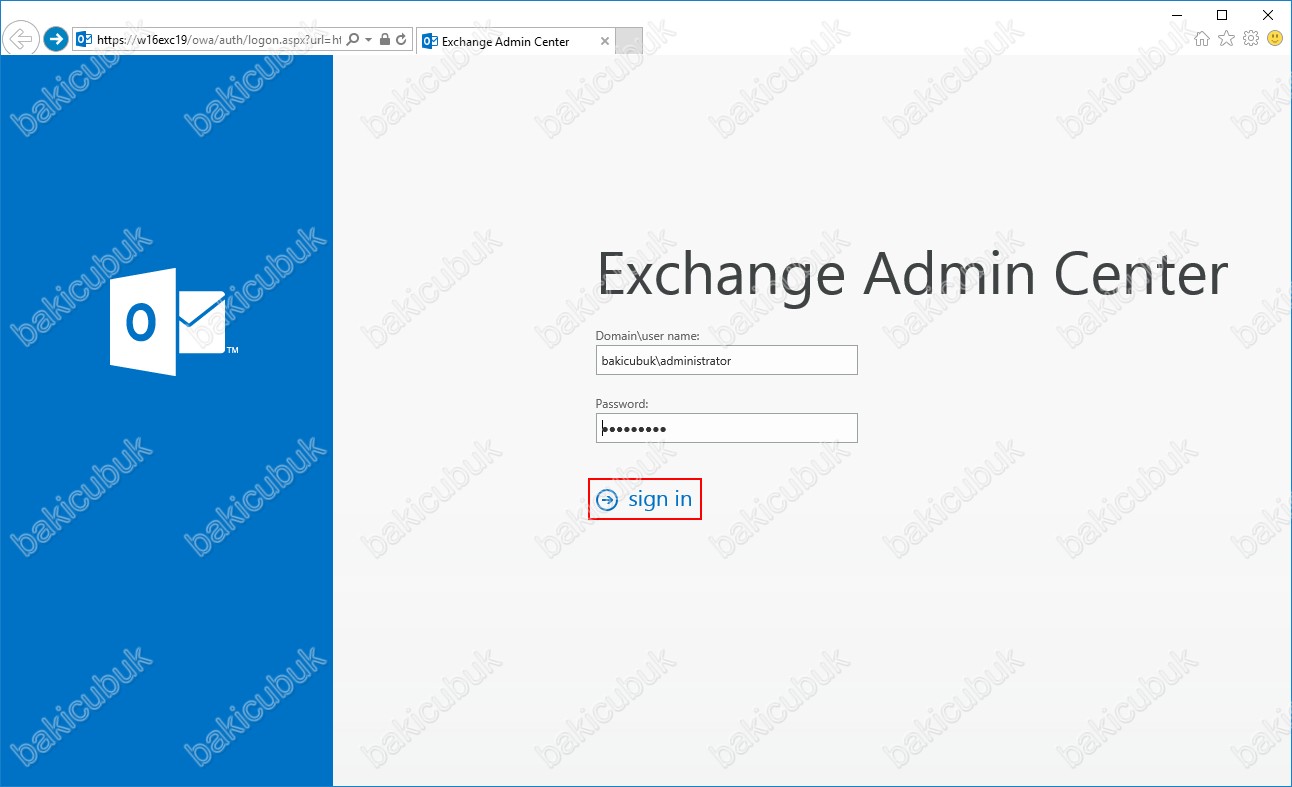The image size is (1292, 787).
Task: Click the URL text in address bar
Action: (x=219, y=40)
